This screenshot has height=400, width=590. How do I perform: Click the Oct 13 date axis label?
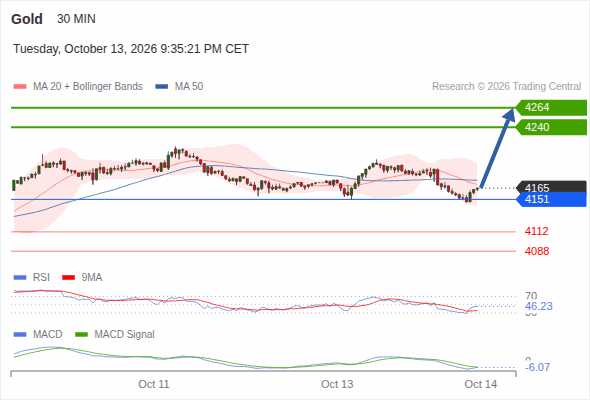337,384
